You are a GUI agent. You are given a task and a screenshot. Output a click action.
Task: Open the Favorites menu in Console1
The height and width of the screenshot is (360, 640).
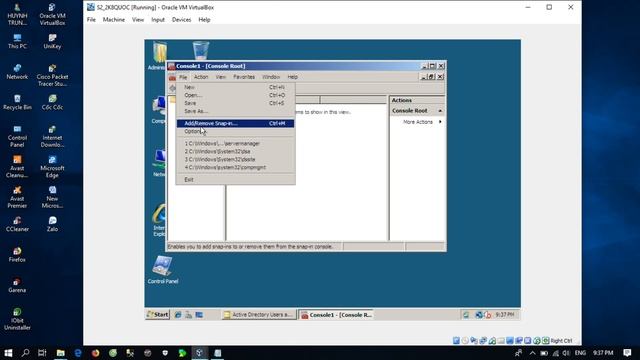point(244,77)
